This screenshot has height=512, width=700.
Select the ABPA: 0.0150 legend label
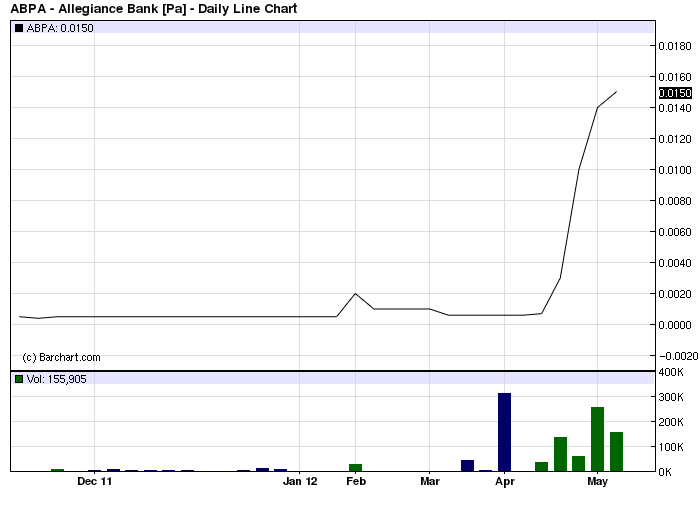point(60,28)
